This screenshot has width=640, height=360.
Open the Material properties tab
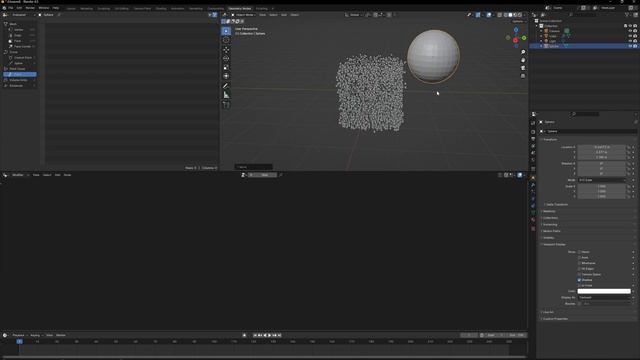(x=533, y=220)
